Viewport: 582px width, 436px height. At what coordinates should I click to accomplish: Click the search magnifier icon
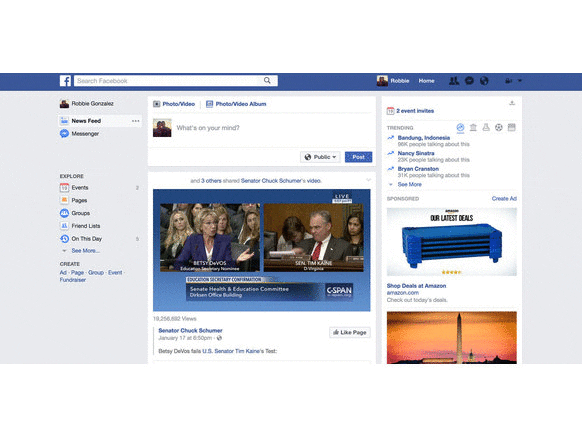[267, 81]
